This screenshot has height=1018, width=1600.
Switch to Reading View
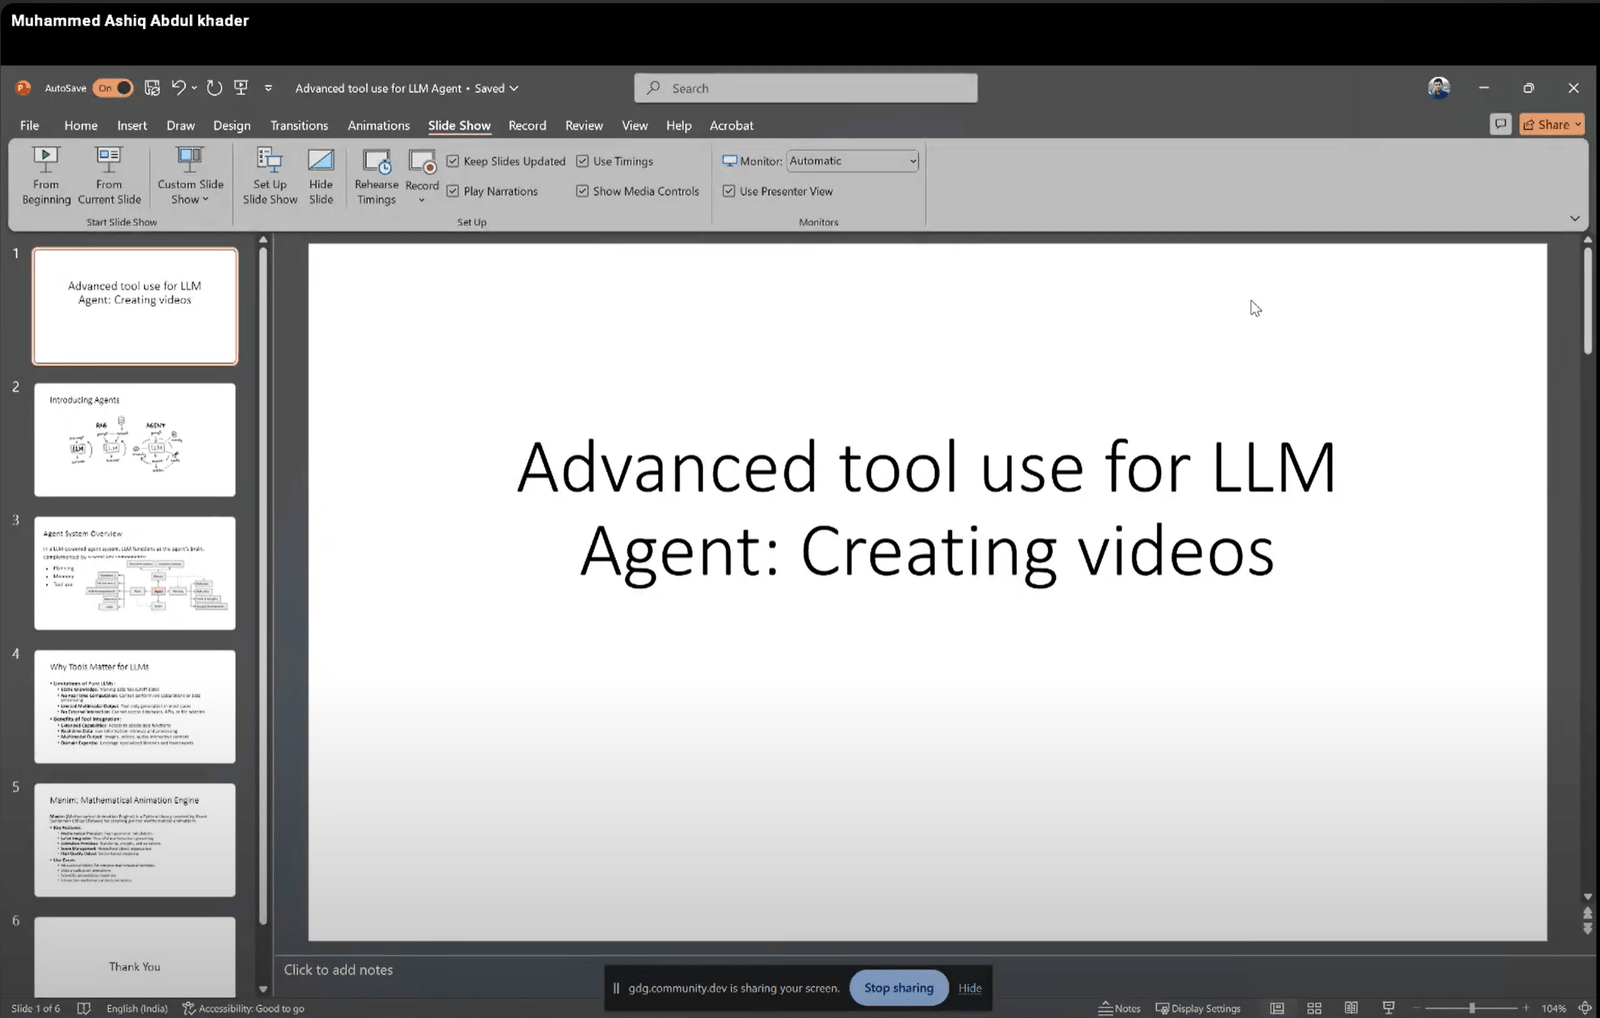click(x=1351, y=1008)
